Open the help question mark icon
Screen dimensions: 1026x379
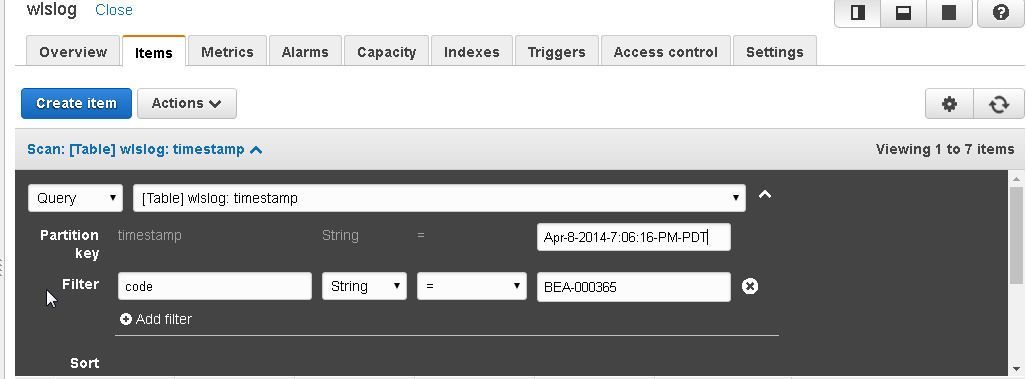(x=1000, y=12)
